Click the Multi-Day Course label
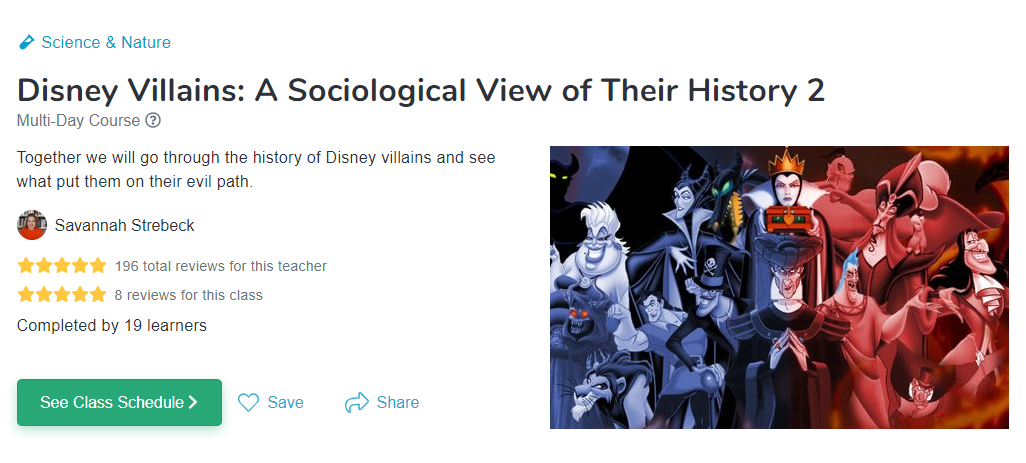 tap(79, 121)
